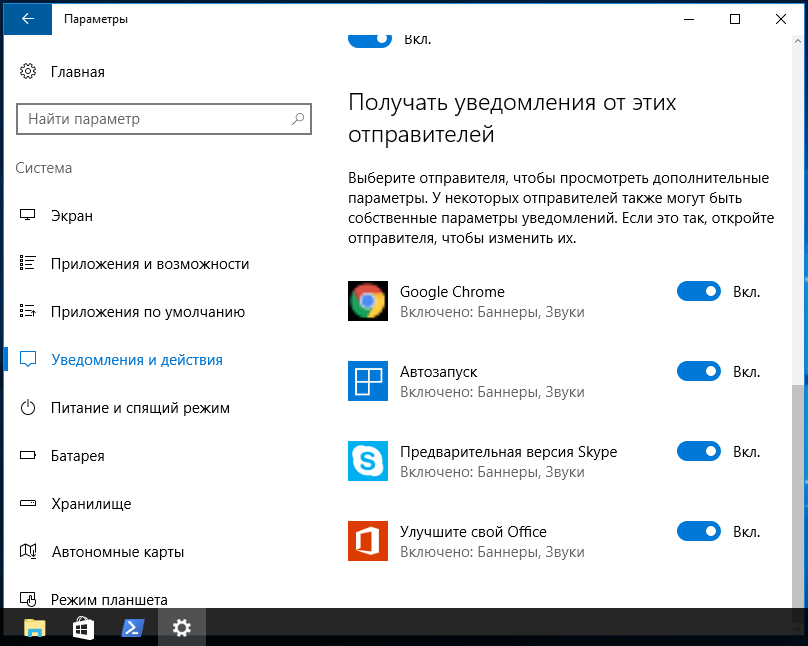Click the Settings gear in the taskbar
The width and height of the screenshot is (808, 646).
coord(181,627)
